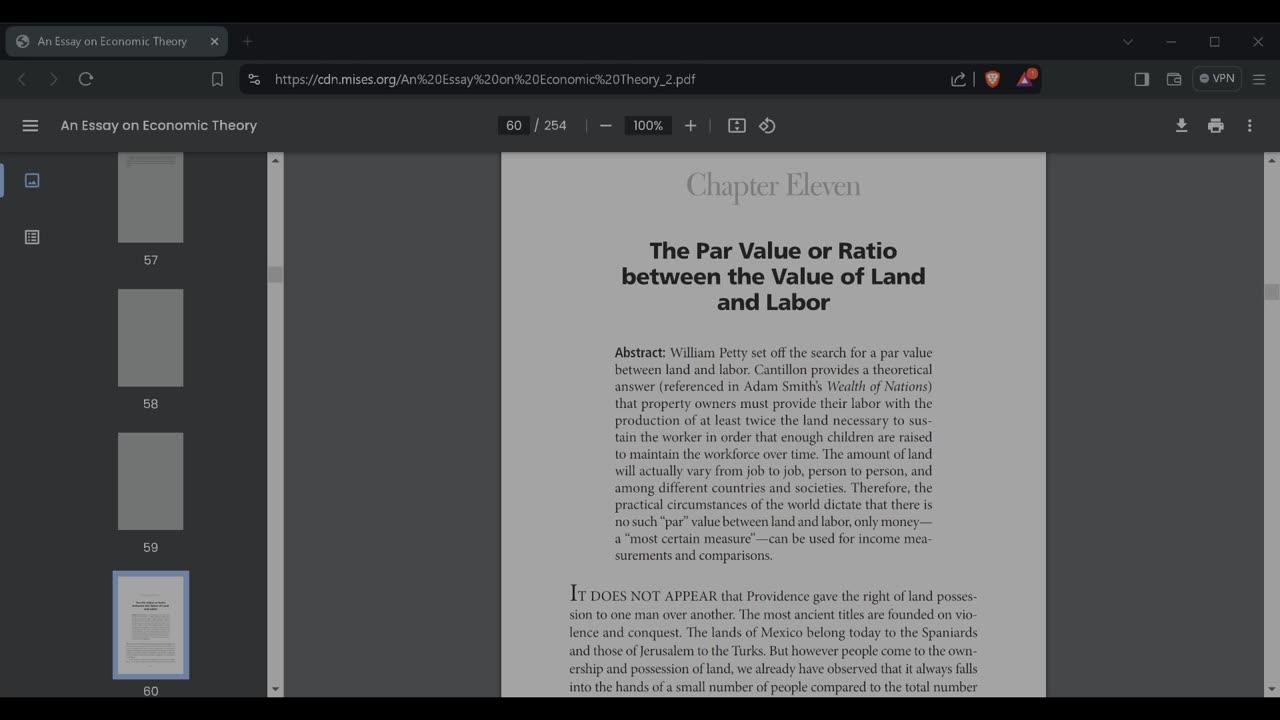Open the PDF viewer more actions menu
This screenshot has height=720, width=1280.
(1249, 126)
